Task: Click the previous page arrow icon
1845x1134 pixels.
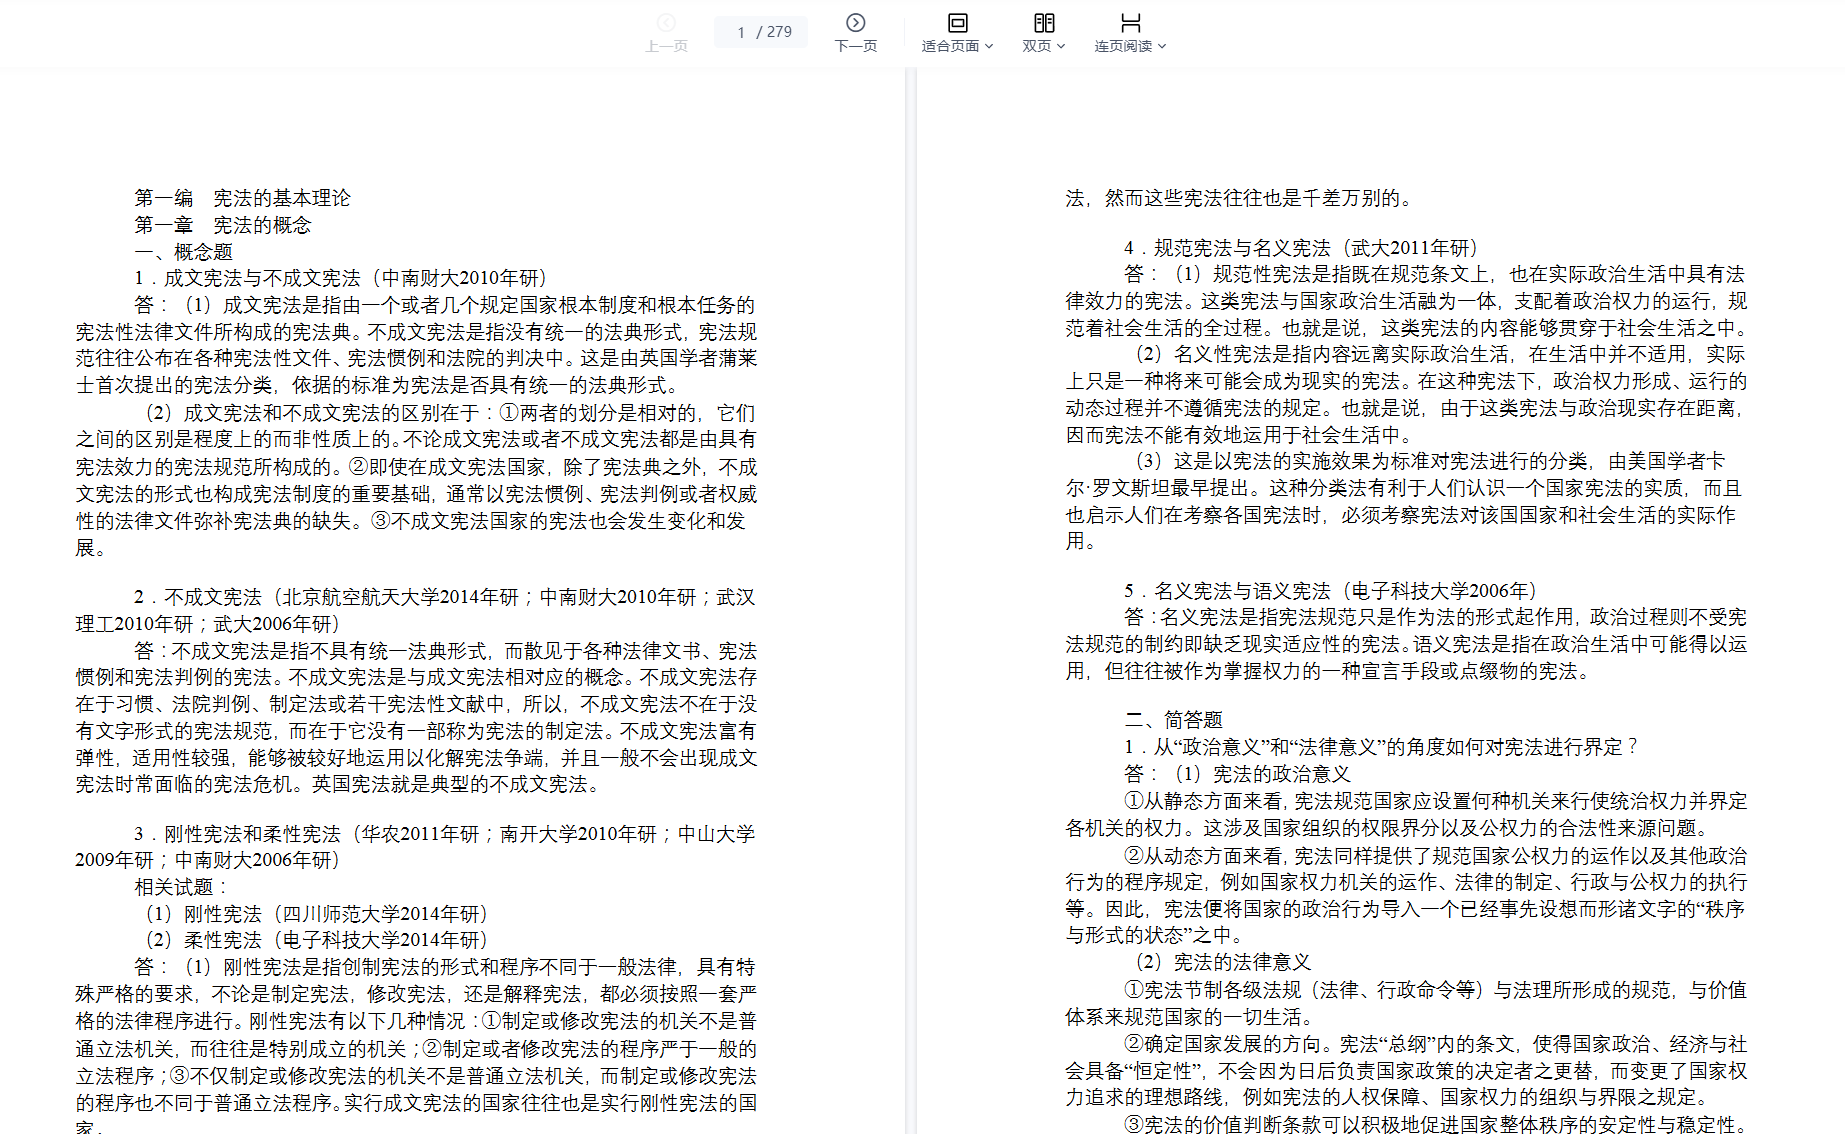Action: [x=666, y=23]
